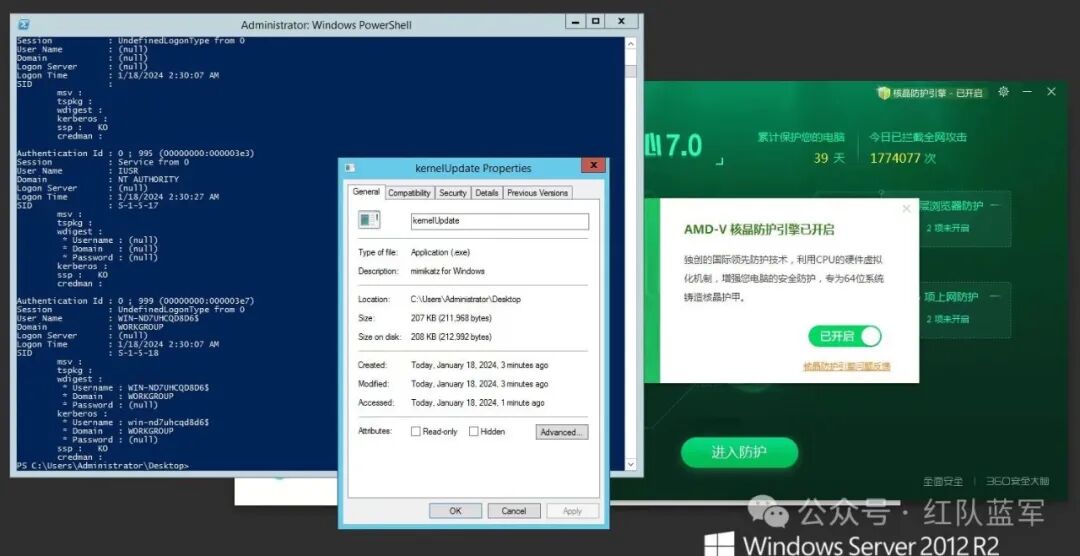
Task: Click the 'IUSR' user name in PowerShell
Action: click(128, 171)
